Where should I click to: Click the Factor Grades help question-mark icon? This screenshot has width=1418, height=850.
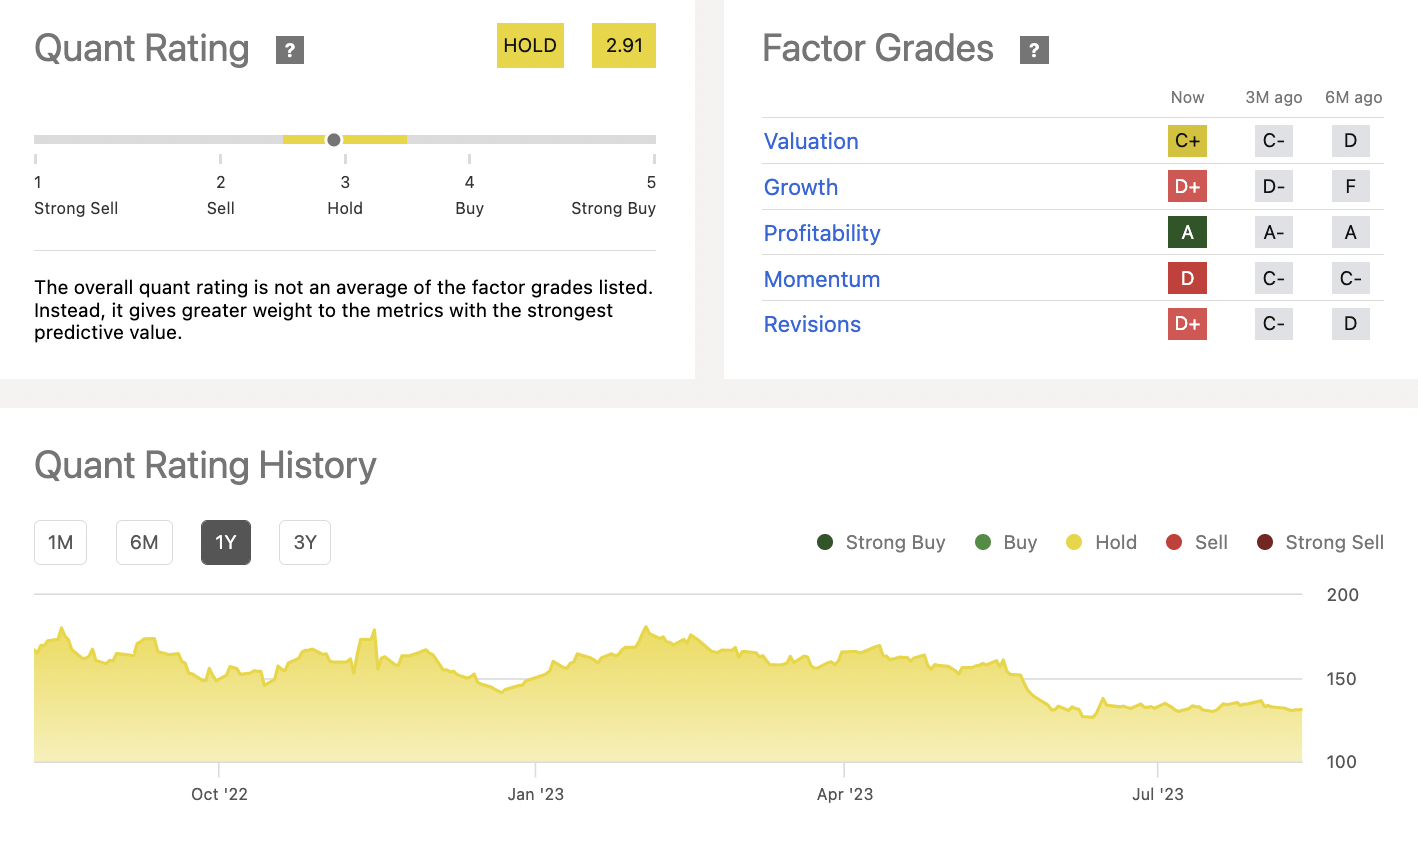pos(1034,50)
